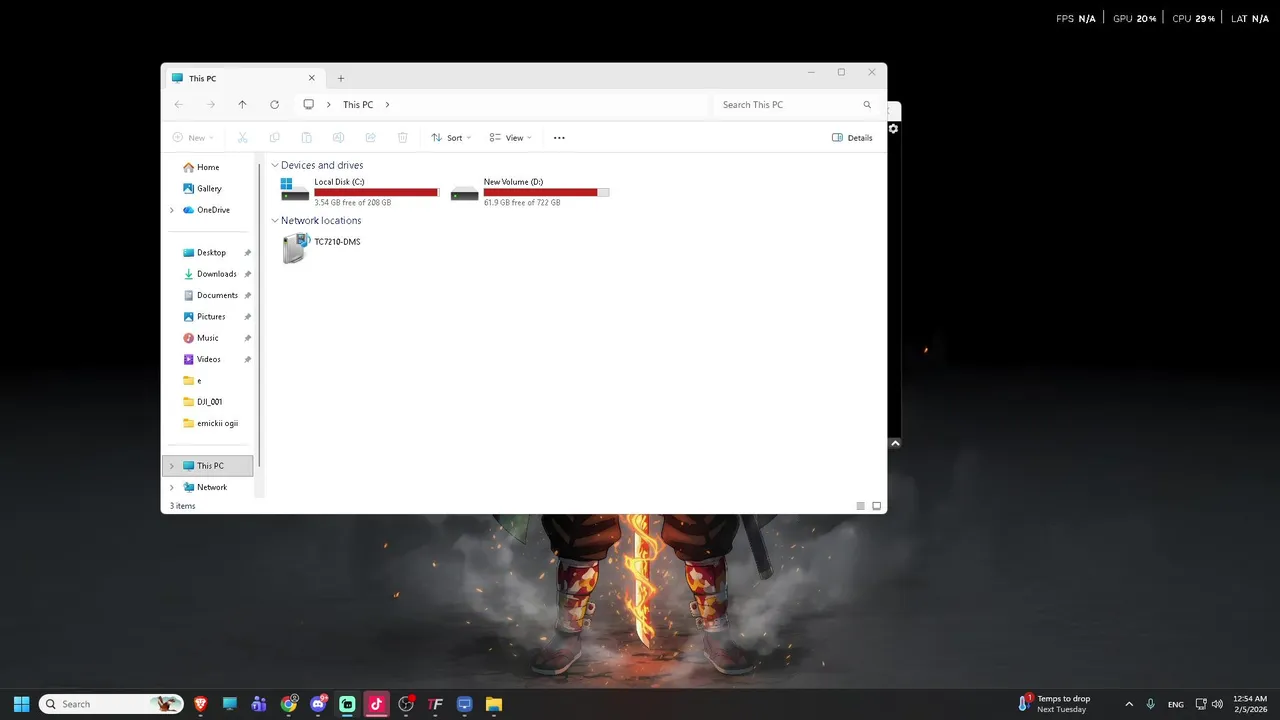1280x720 pixels.
Task: Collapse the Devices and drives group
Action: (275, 165)
